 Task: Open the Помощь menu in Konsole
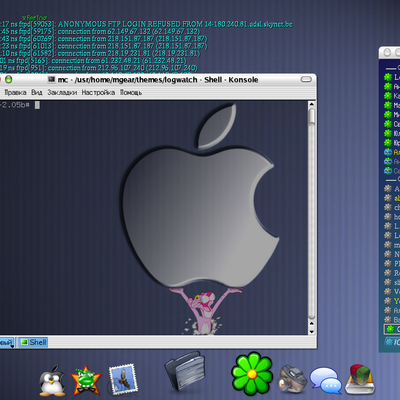click(131, 92)
